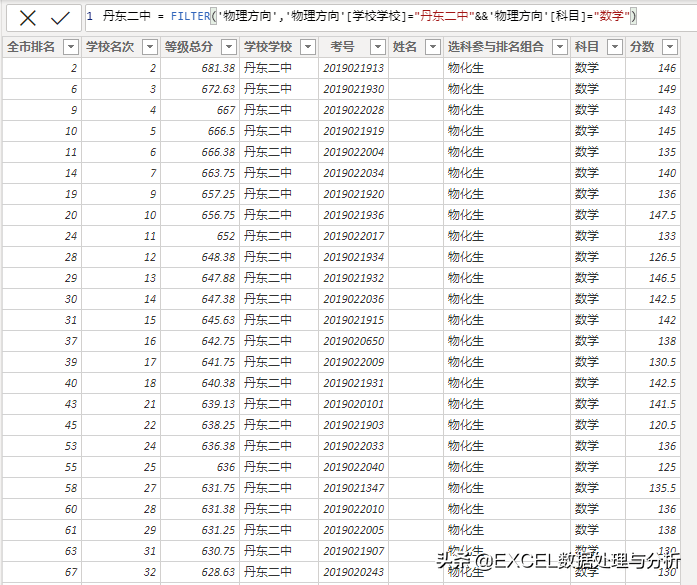Select exam number cell 2019022009

(x=353, y=362)
